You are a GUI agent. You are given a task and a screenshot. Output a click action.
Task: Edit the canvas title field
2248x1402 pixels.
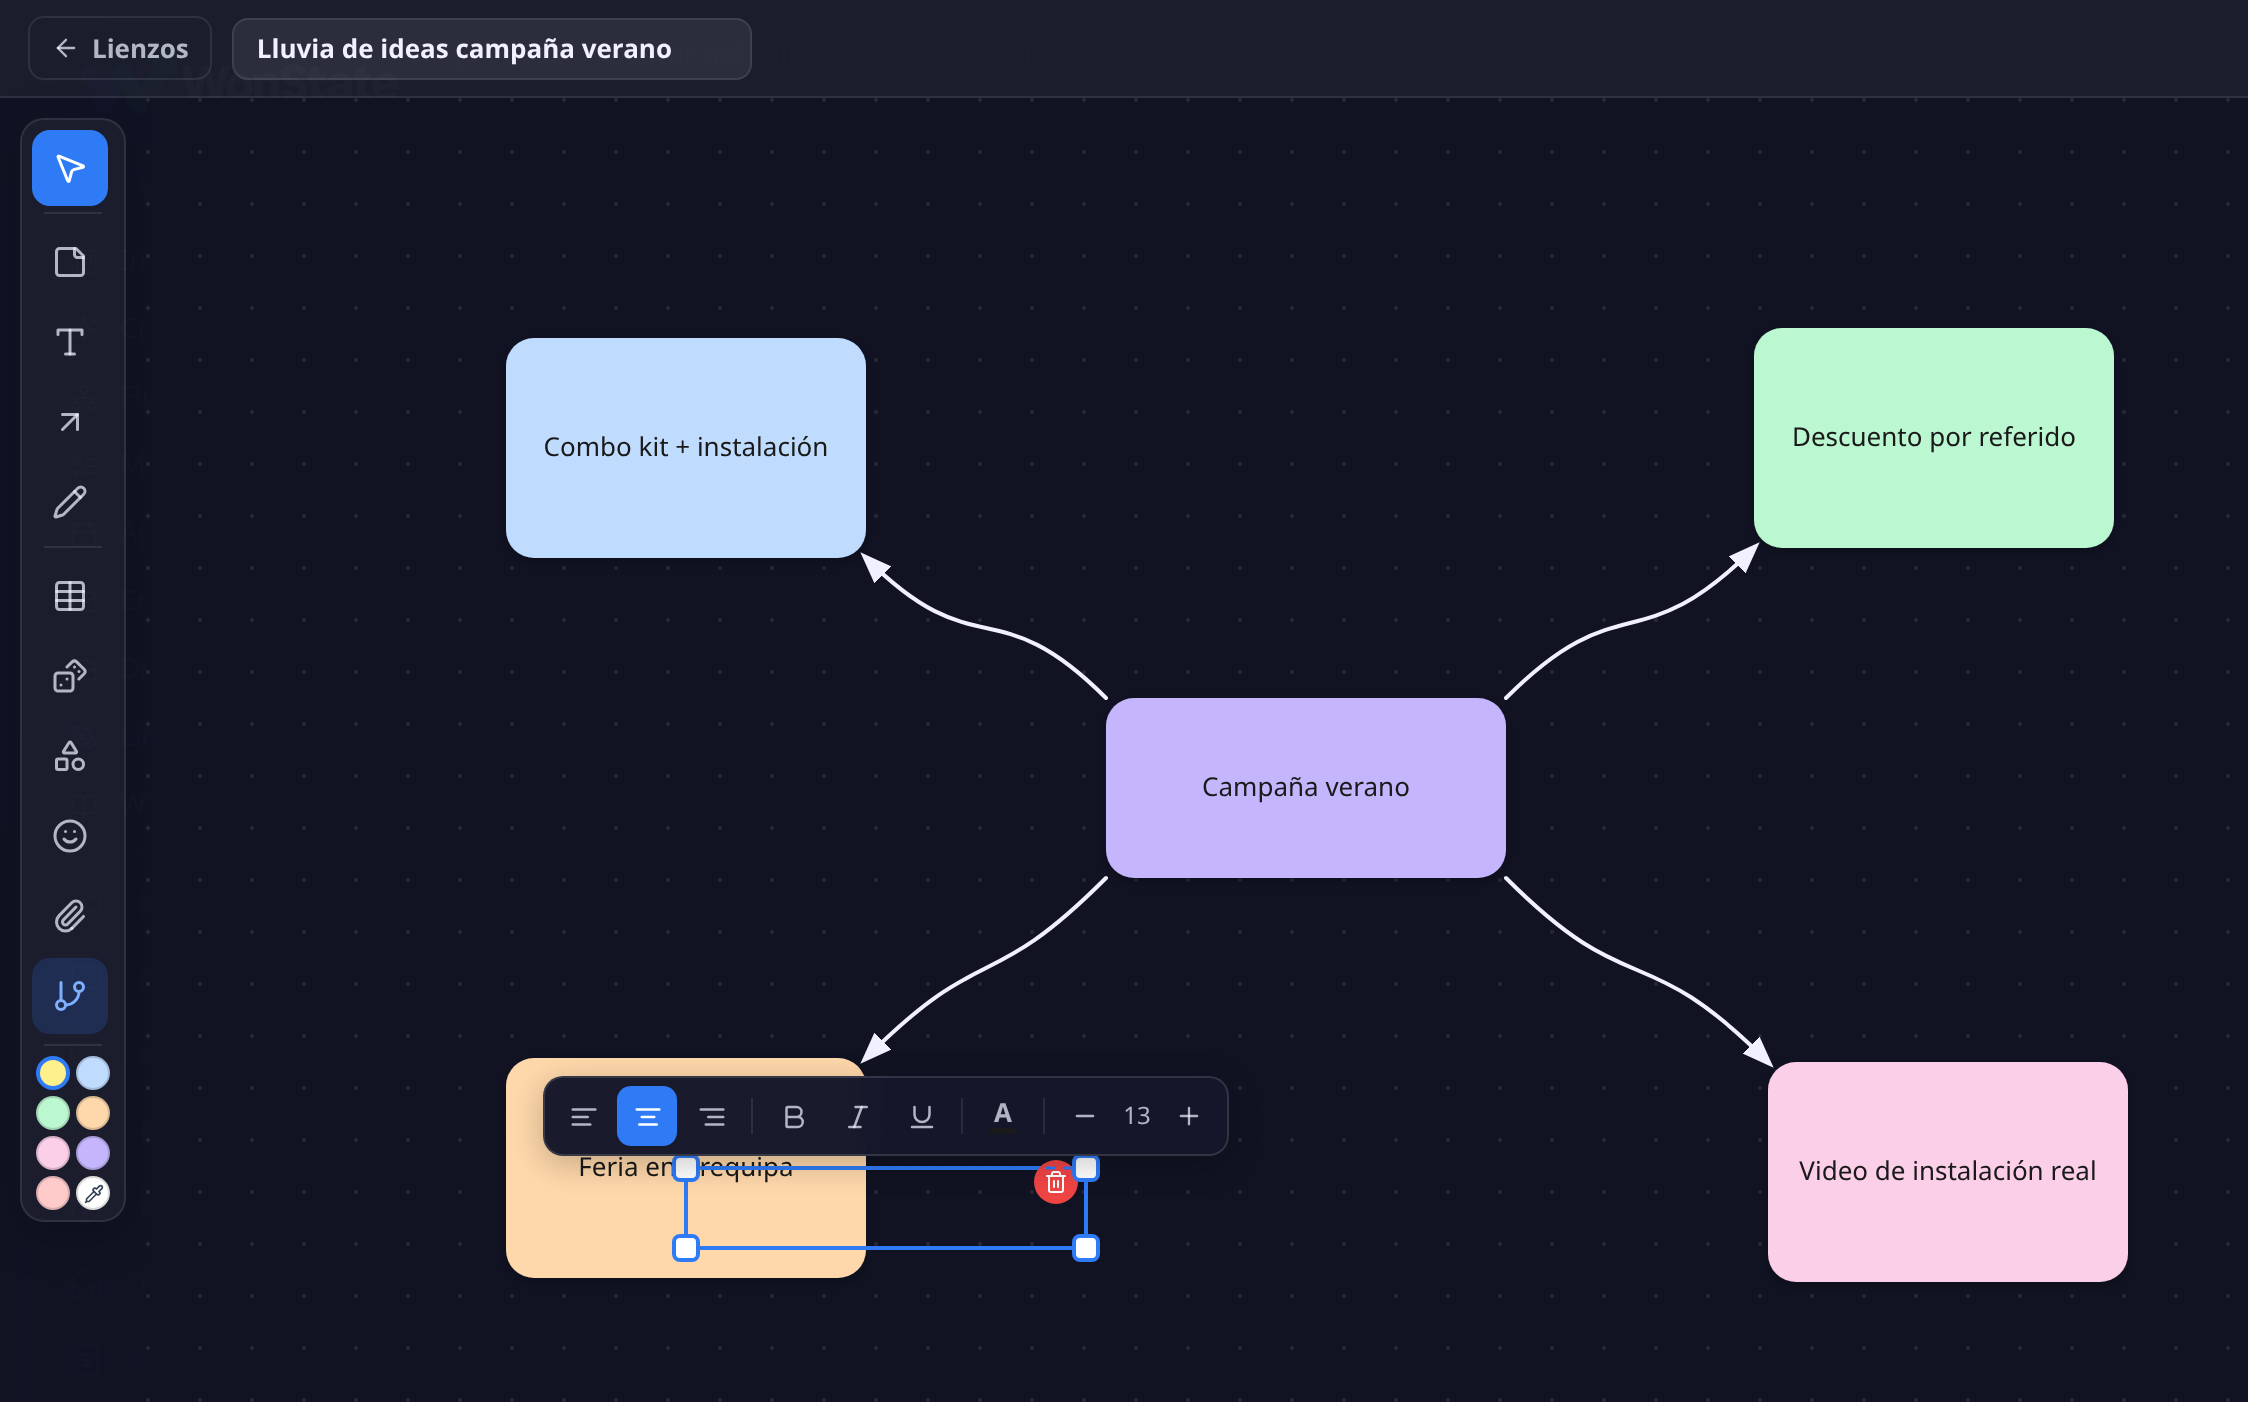pyautogui.click(x=492, y=48)
